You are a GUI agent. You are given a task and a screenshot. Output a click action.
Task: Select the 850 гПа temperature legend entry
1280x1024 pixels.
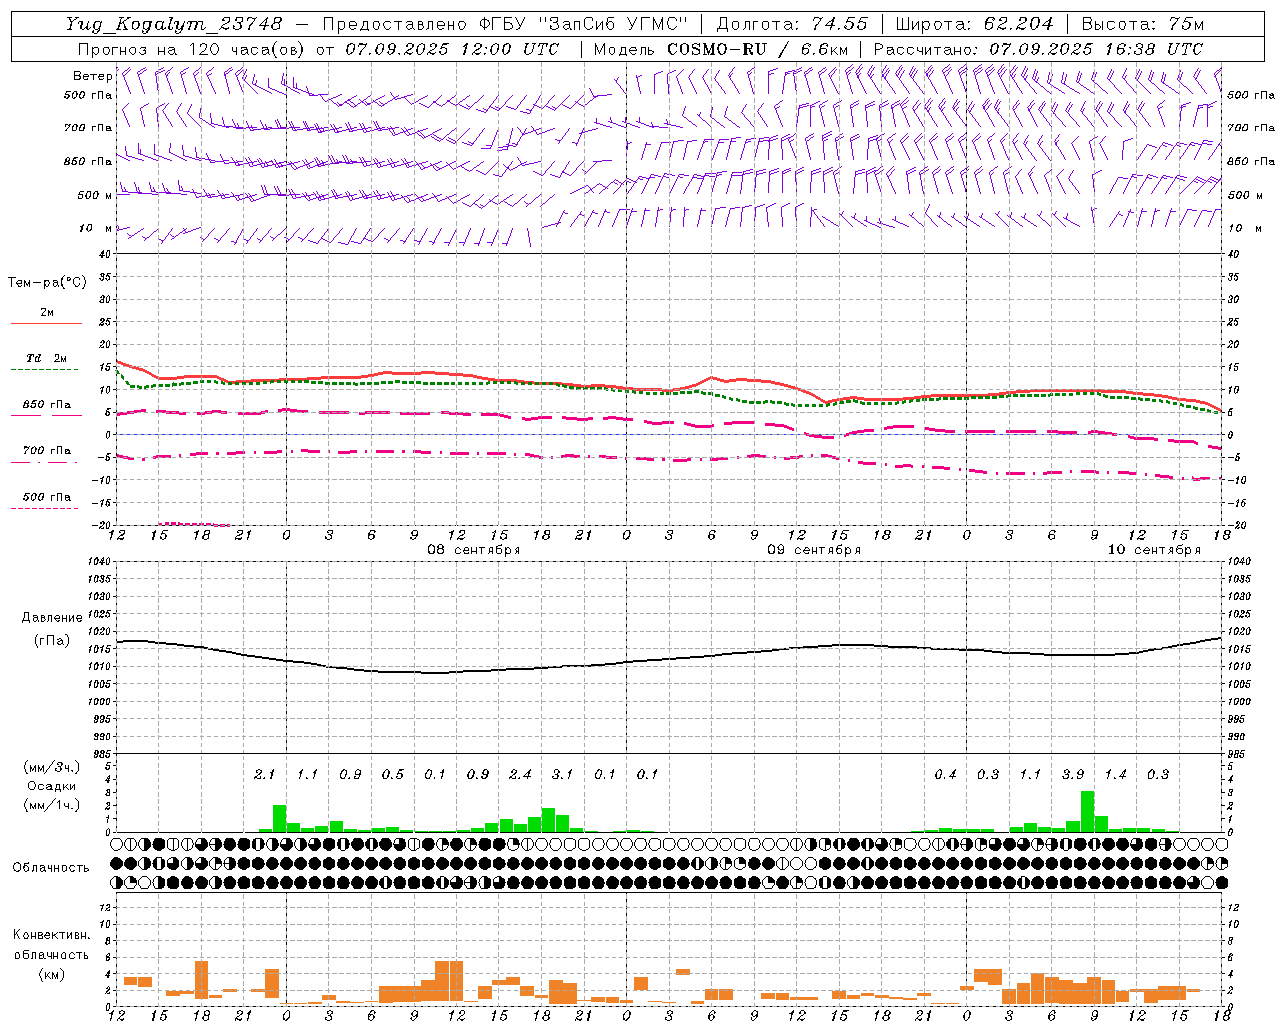(x=46, y=405)
